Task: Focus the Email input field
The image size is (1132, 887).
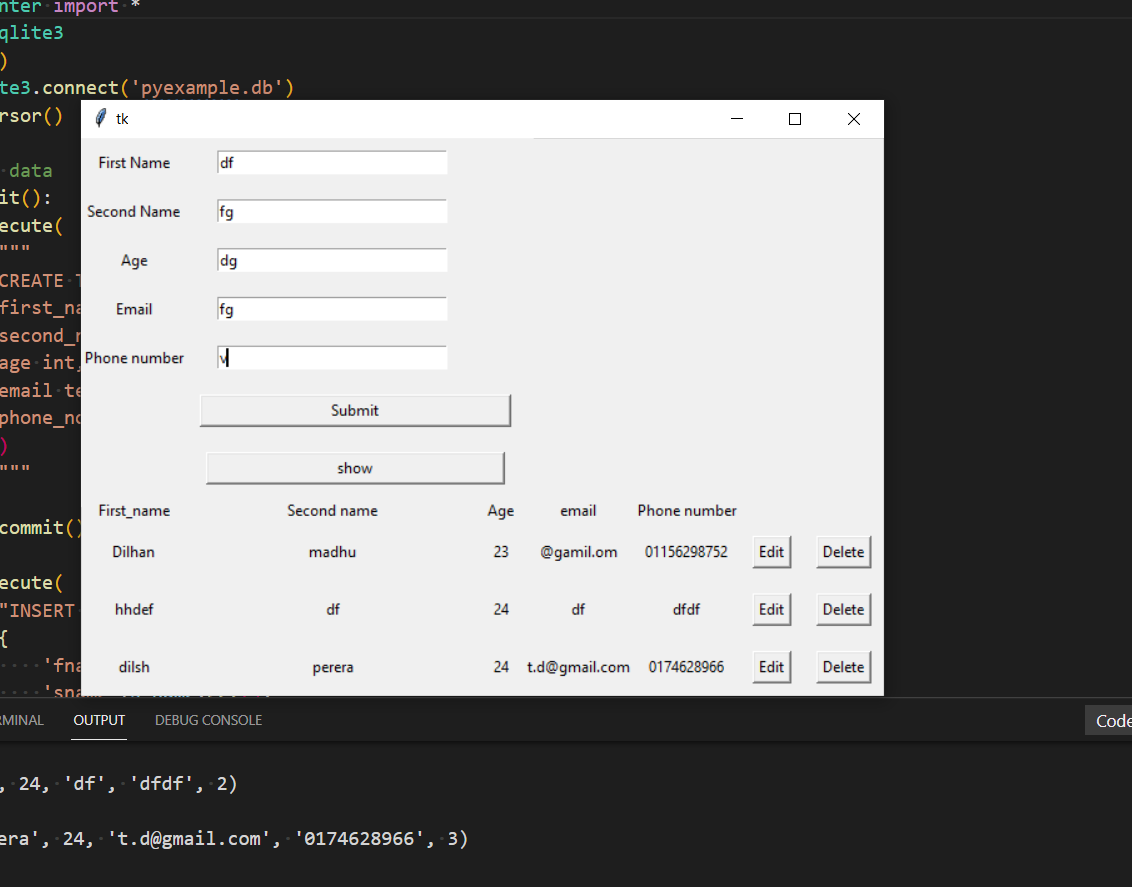Action: pyautogui.click(x=332, y=310)
